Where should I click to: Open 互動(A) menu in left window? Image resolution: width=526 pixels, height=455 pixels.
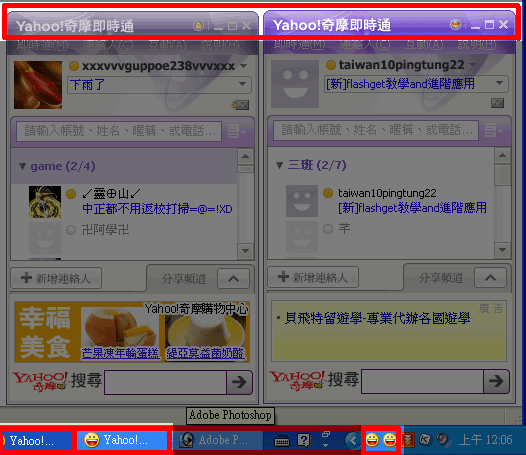[167, 45]
